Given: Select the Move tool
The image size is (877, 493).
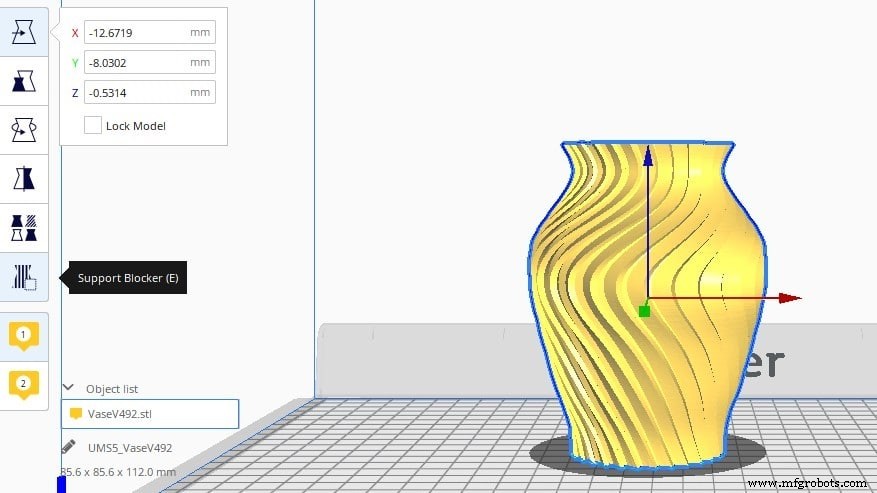Looking at the screenshot, I should (x=24, y=32).
